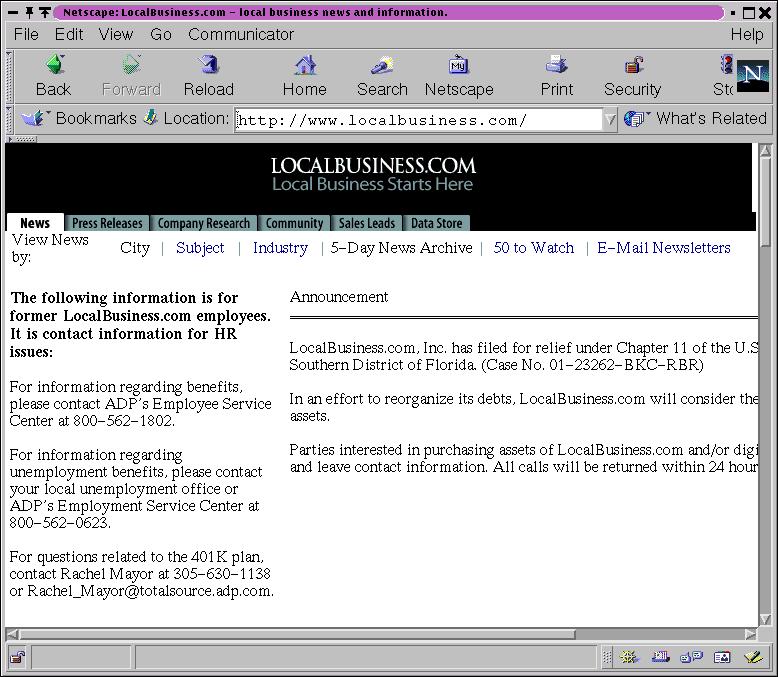The height and width of the screenshot is (677, 778).
Task: Collapse the location toolbar handle
Action: [9, 119]
